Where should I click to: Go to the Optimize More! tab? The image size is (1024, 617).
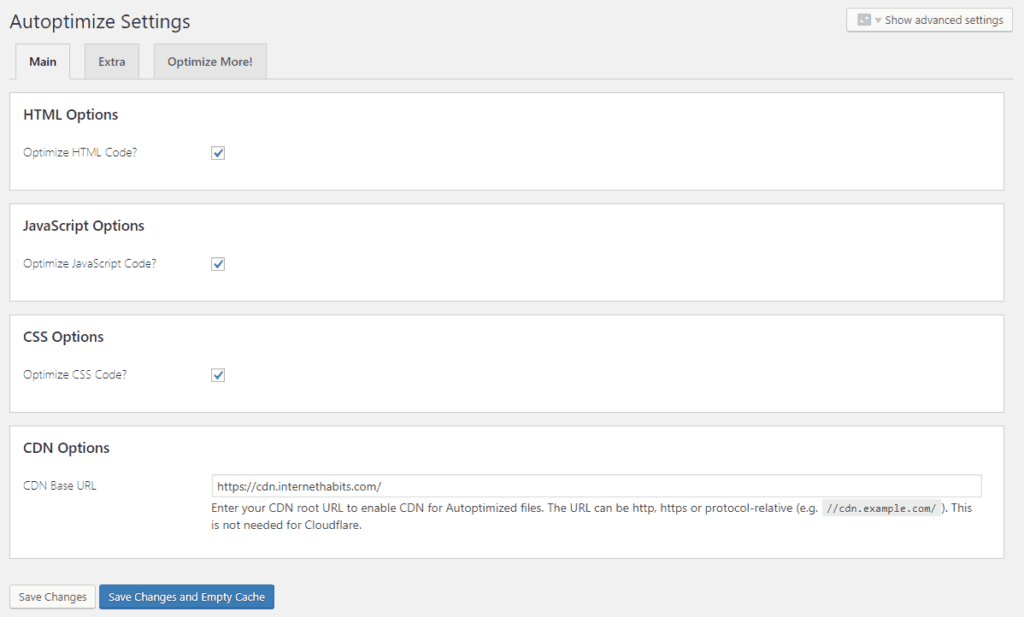point(210,62)
